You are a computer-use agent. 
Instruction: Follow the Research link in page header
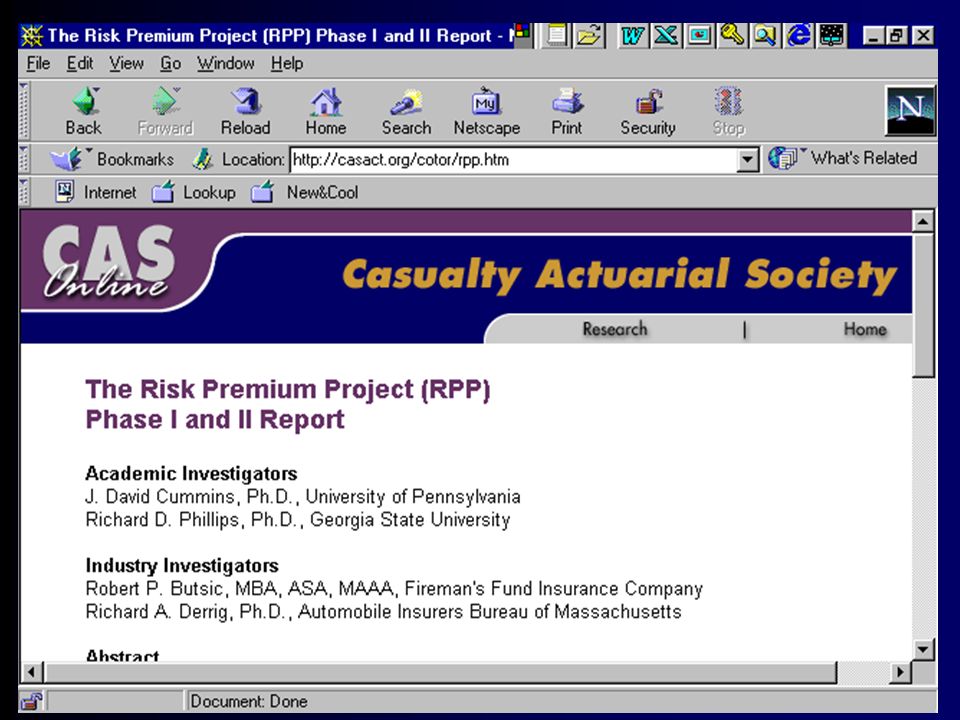[x=615, y=329]
